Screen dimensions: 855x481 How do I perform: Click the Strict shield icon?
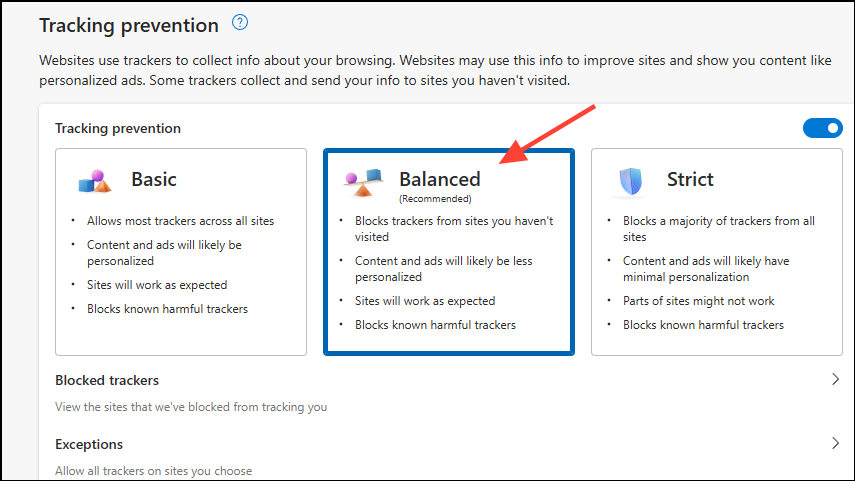pos(631,181)
